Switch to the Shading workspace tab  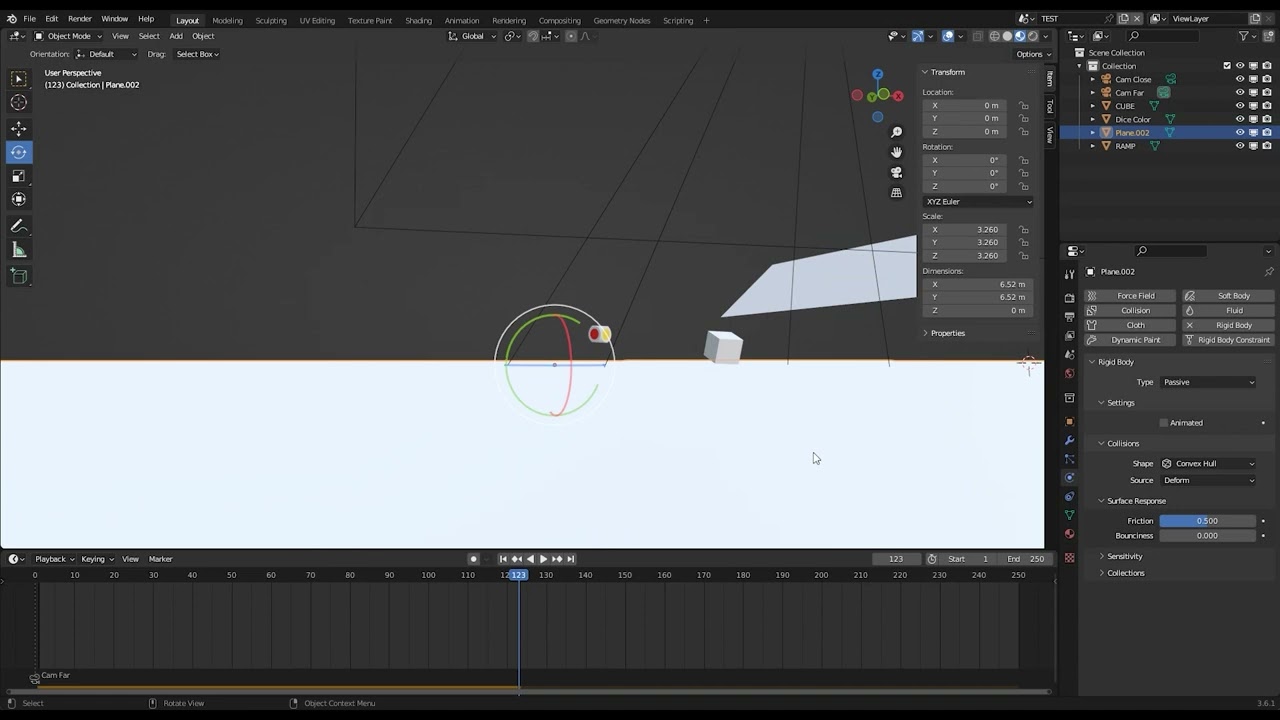point(418,20)
